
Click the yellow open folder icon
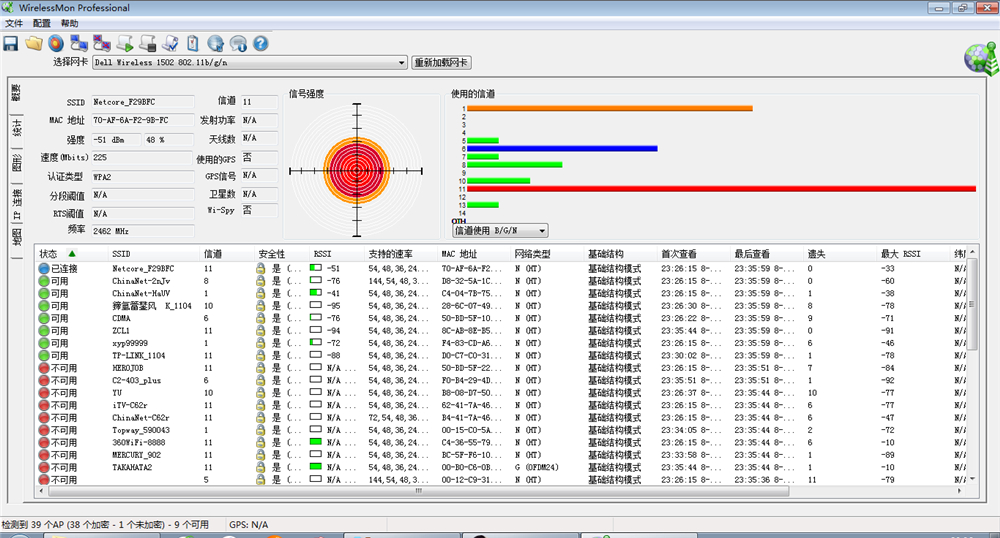pyautogui.click(x=33, y=43)
